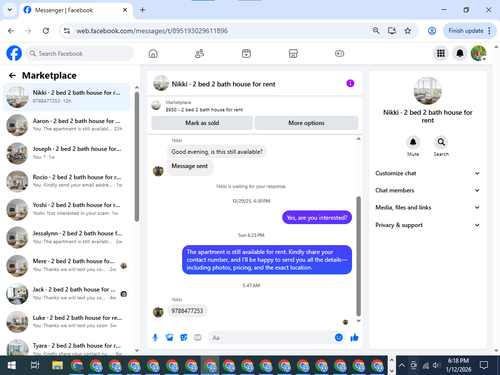Click Nikki's listing thumbnail in right panel
Viewport: 500px width, 375px height.
coord(428,91)
